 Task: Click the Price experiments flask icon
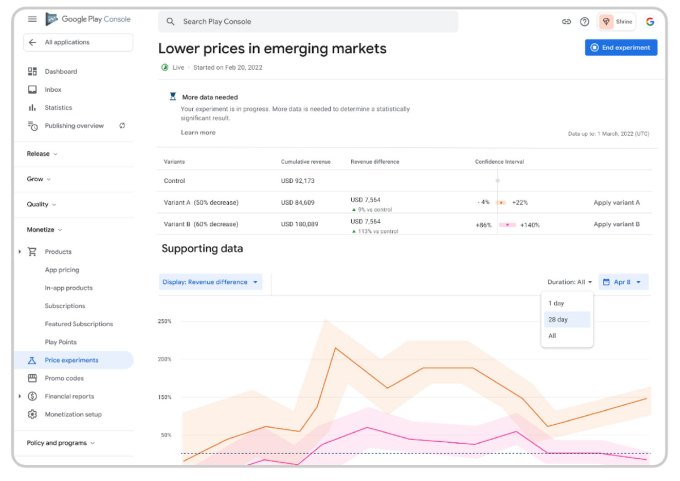point(32,360)
